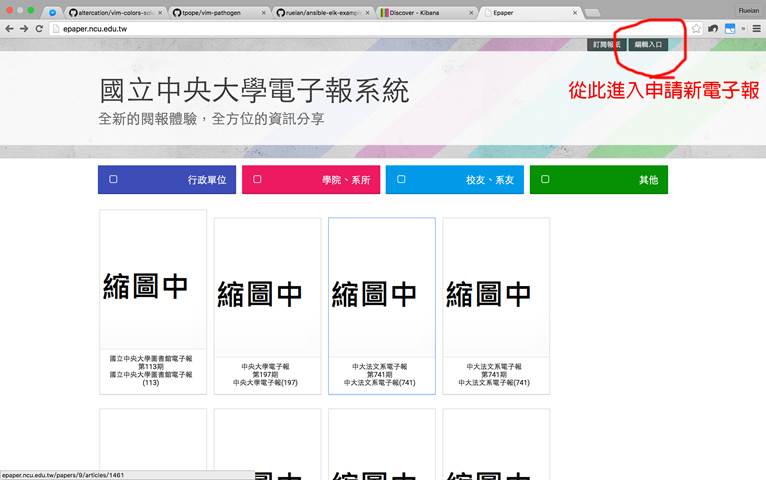Toggle the 其他 category checkbox
The image size is (766, 480).
point(545,180)
